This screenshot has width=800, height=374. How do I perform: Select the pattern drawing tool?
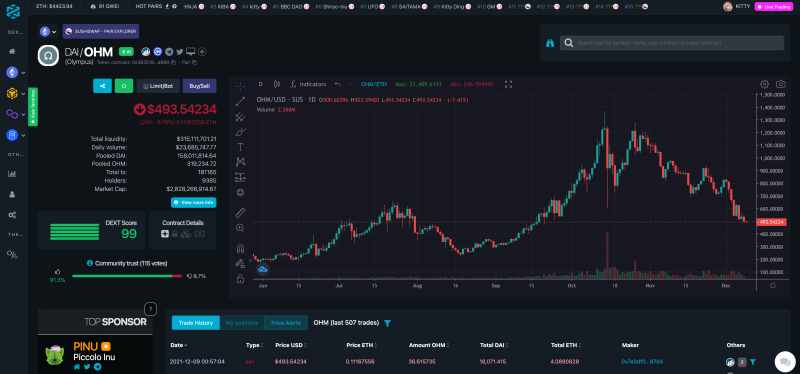pos(240,162)
